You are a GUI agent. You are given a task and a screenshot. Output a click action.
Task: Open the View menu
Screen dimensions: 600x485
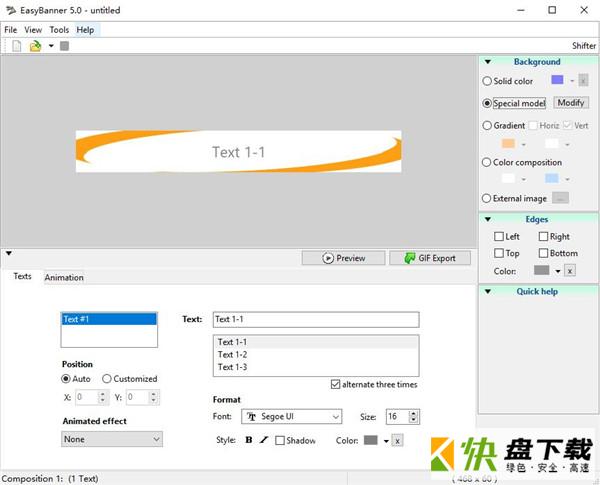coord(33,30)
